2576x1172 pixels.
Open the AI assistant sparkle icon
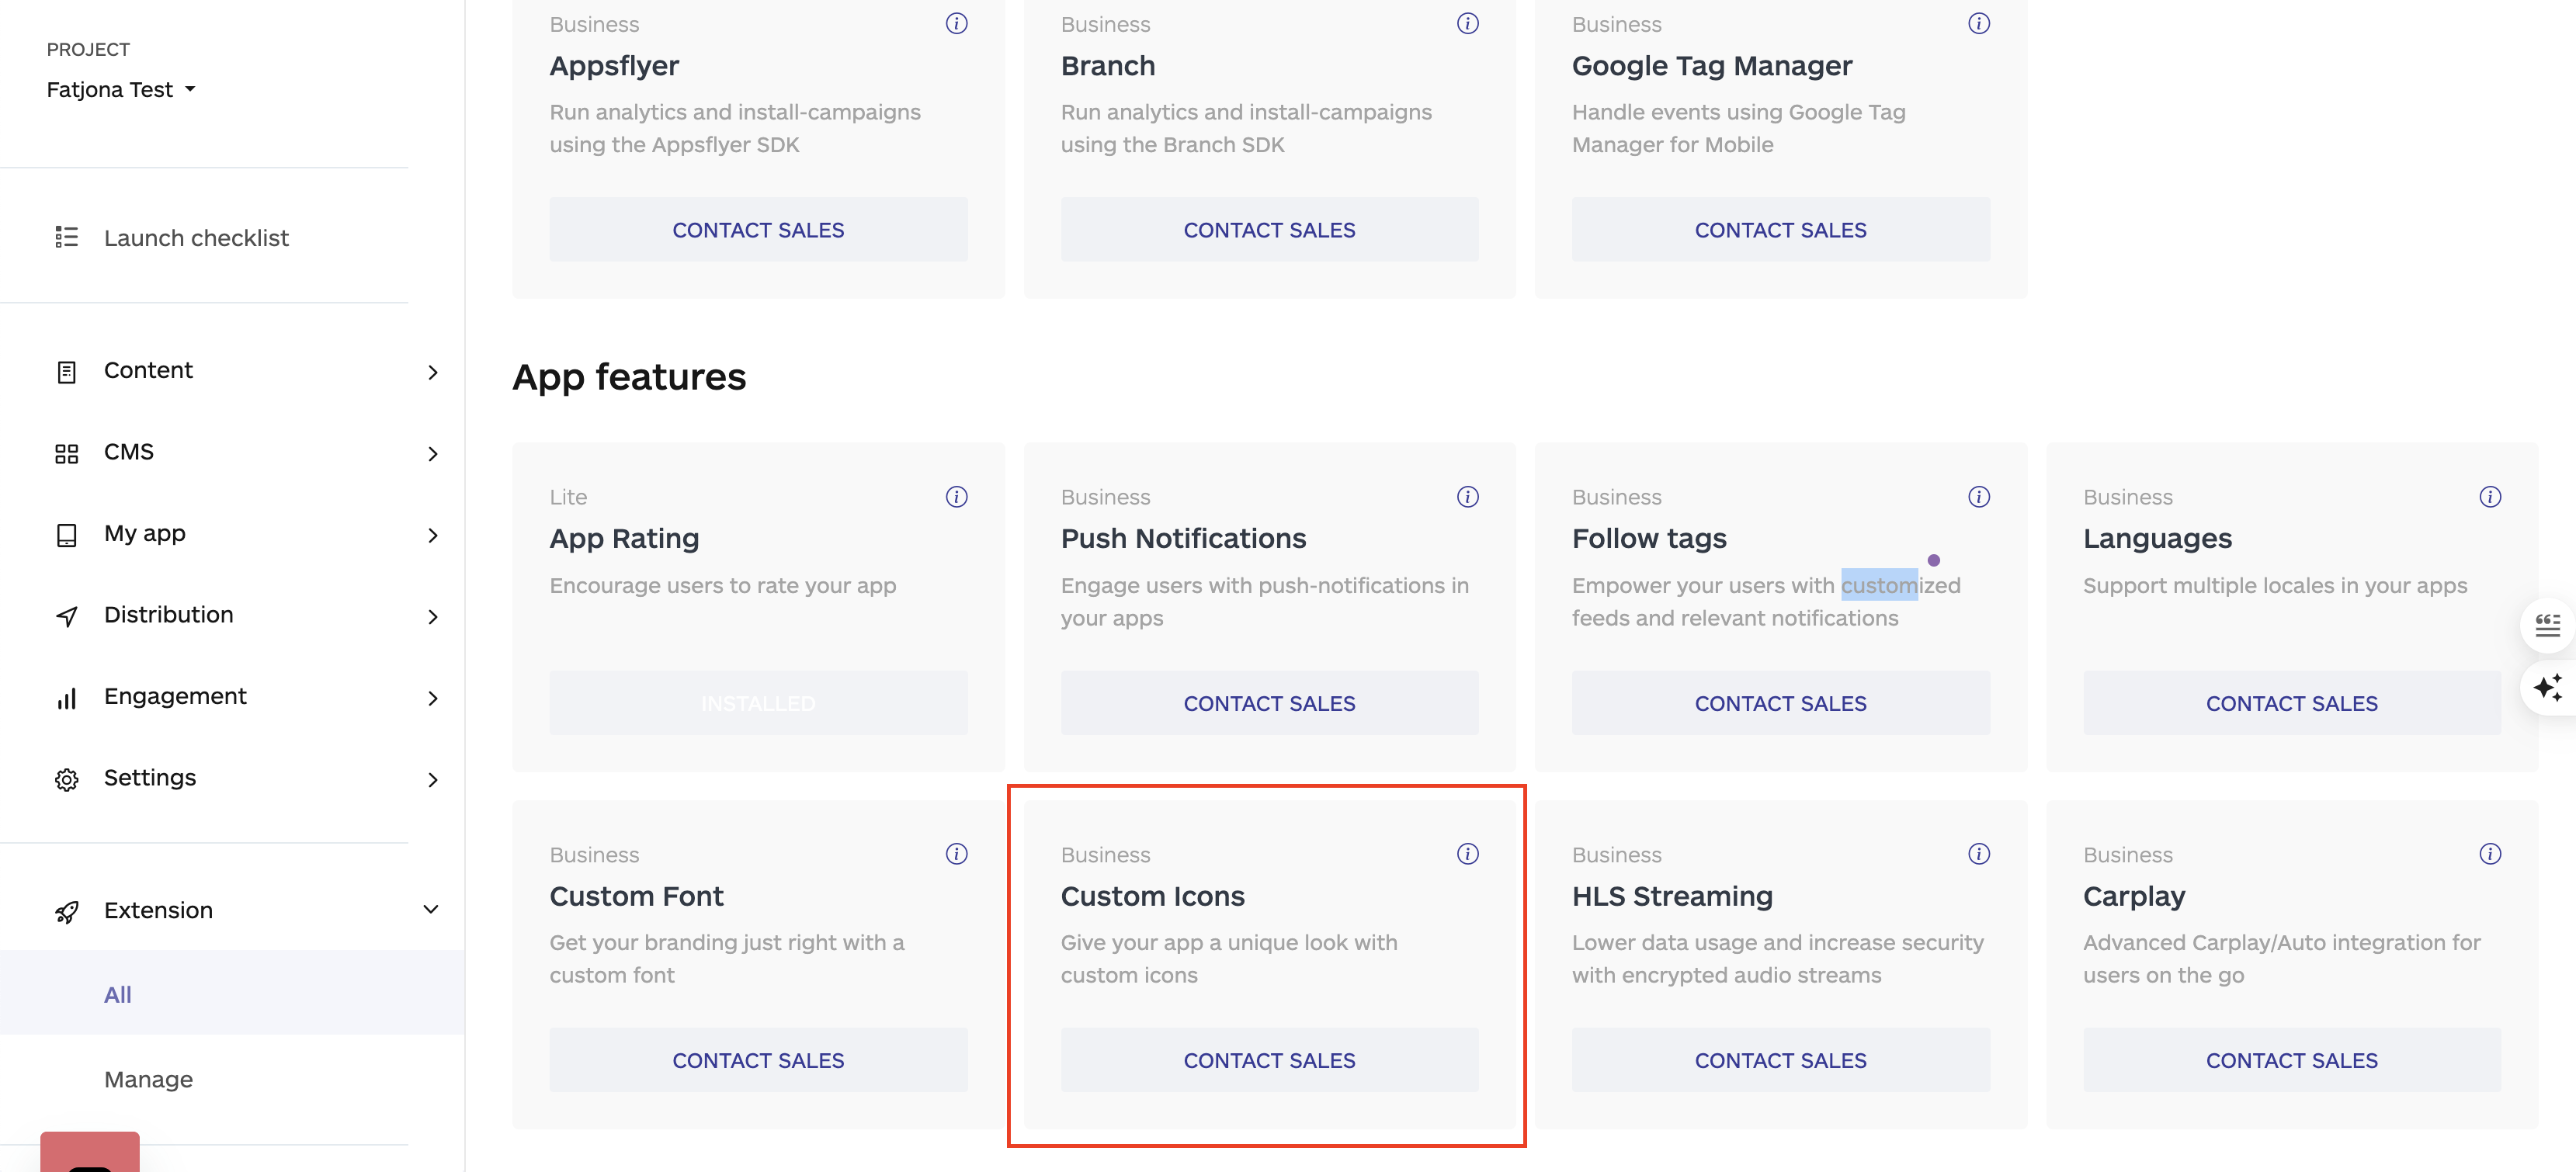point(2549,688)
